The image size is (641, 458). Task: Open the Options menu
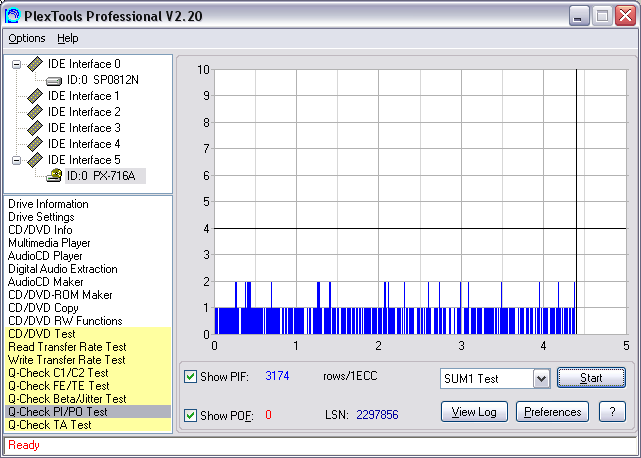[x=27, y=38]
